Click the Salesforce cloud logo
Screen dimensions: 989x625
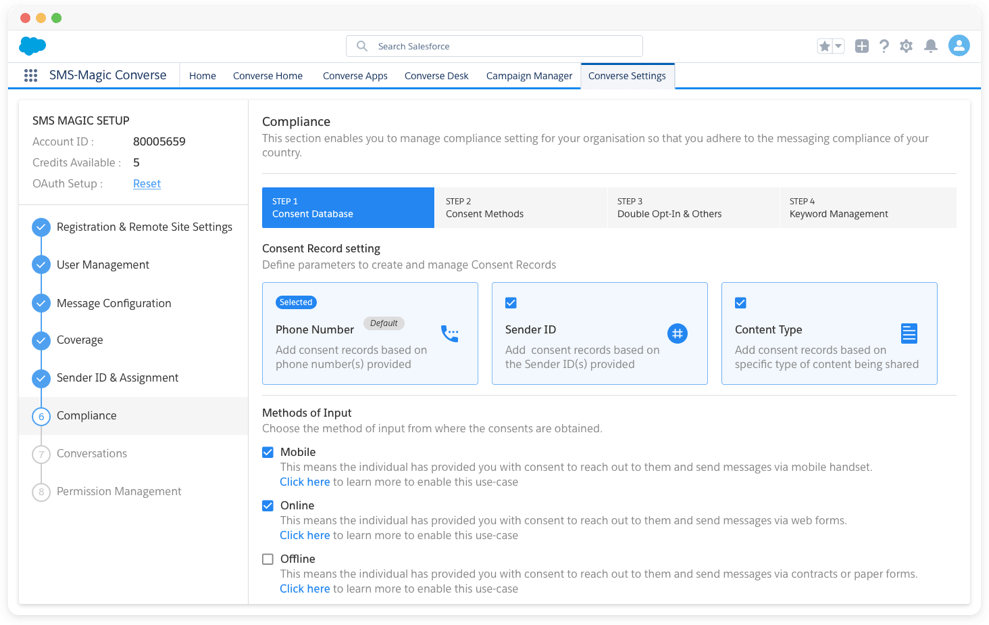pos(31,46)
